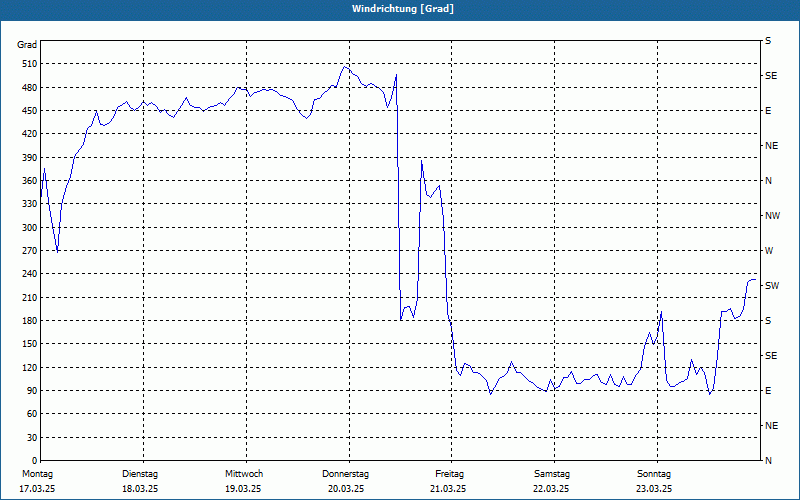Click the 'SW' compass direction label
The width and height of the screenshot is (800, 500).
772,286
